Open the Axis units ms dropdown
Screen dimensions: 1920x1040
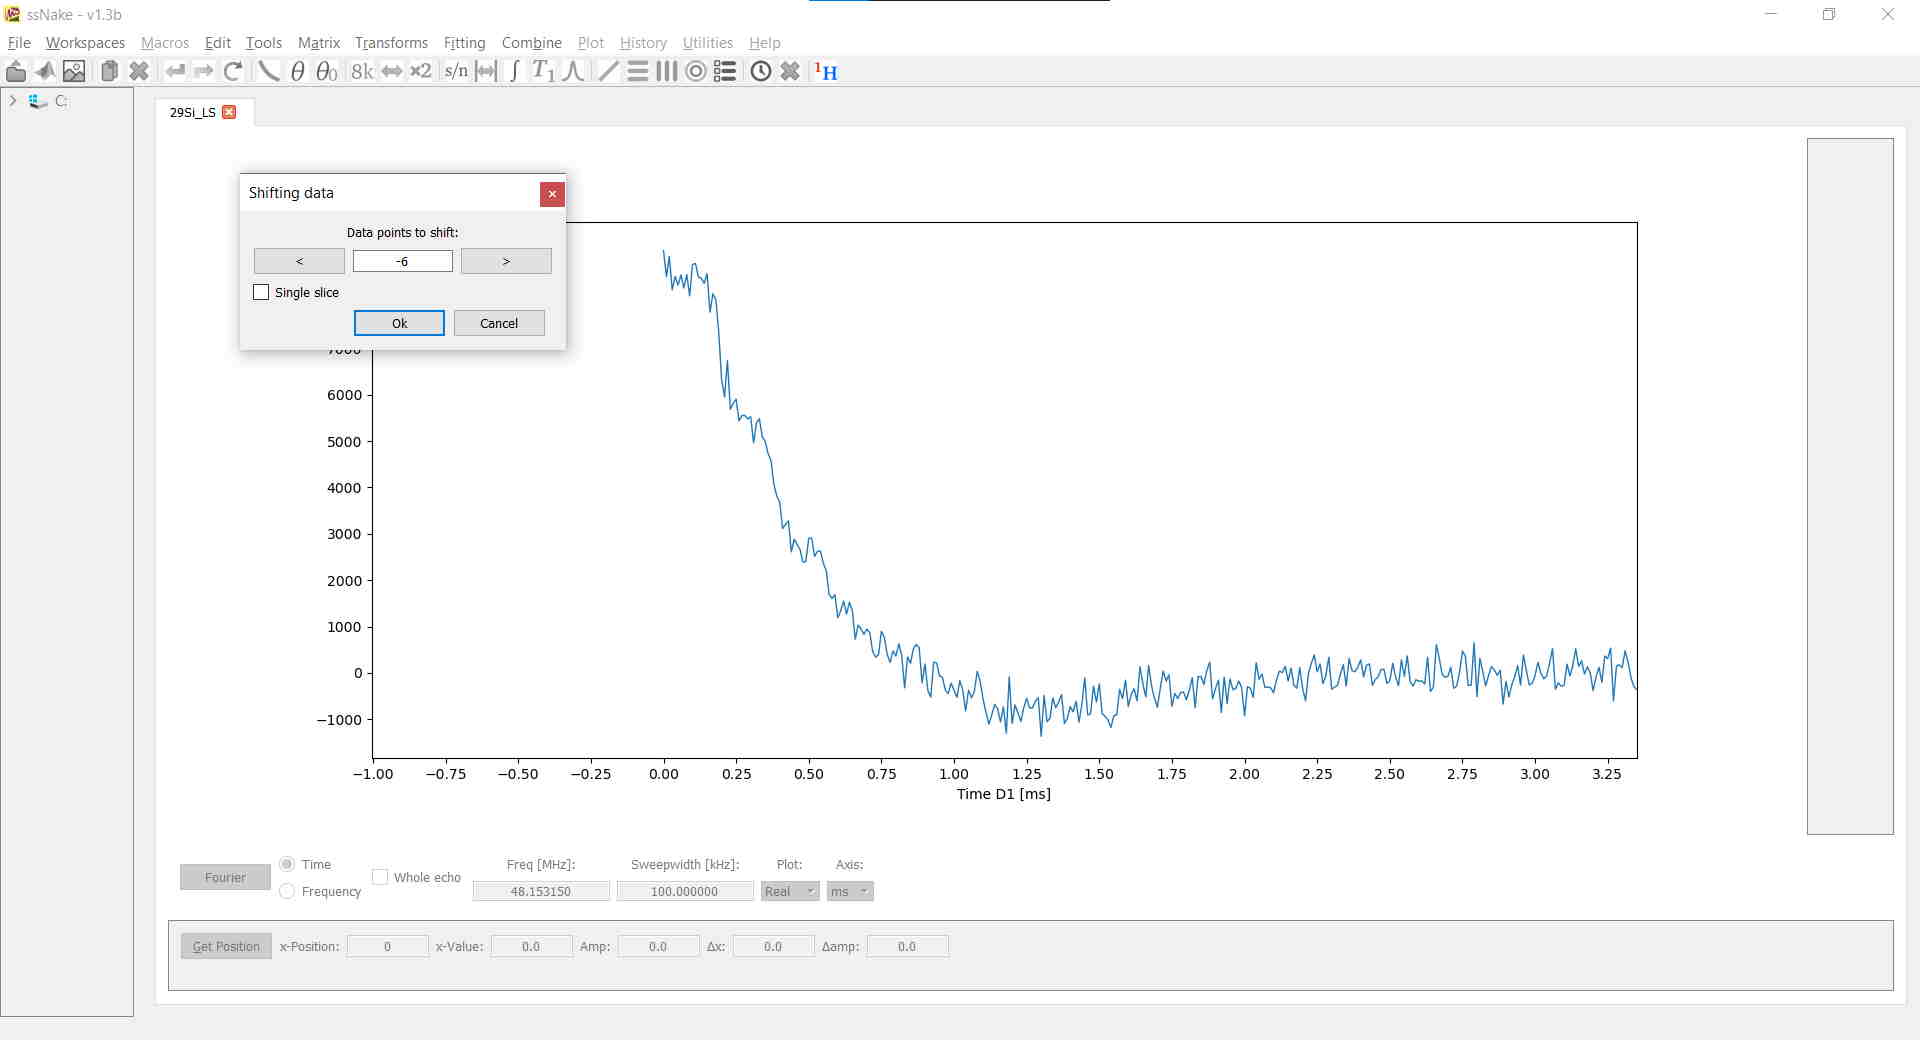[850, 891]
